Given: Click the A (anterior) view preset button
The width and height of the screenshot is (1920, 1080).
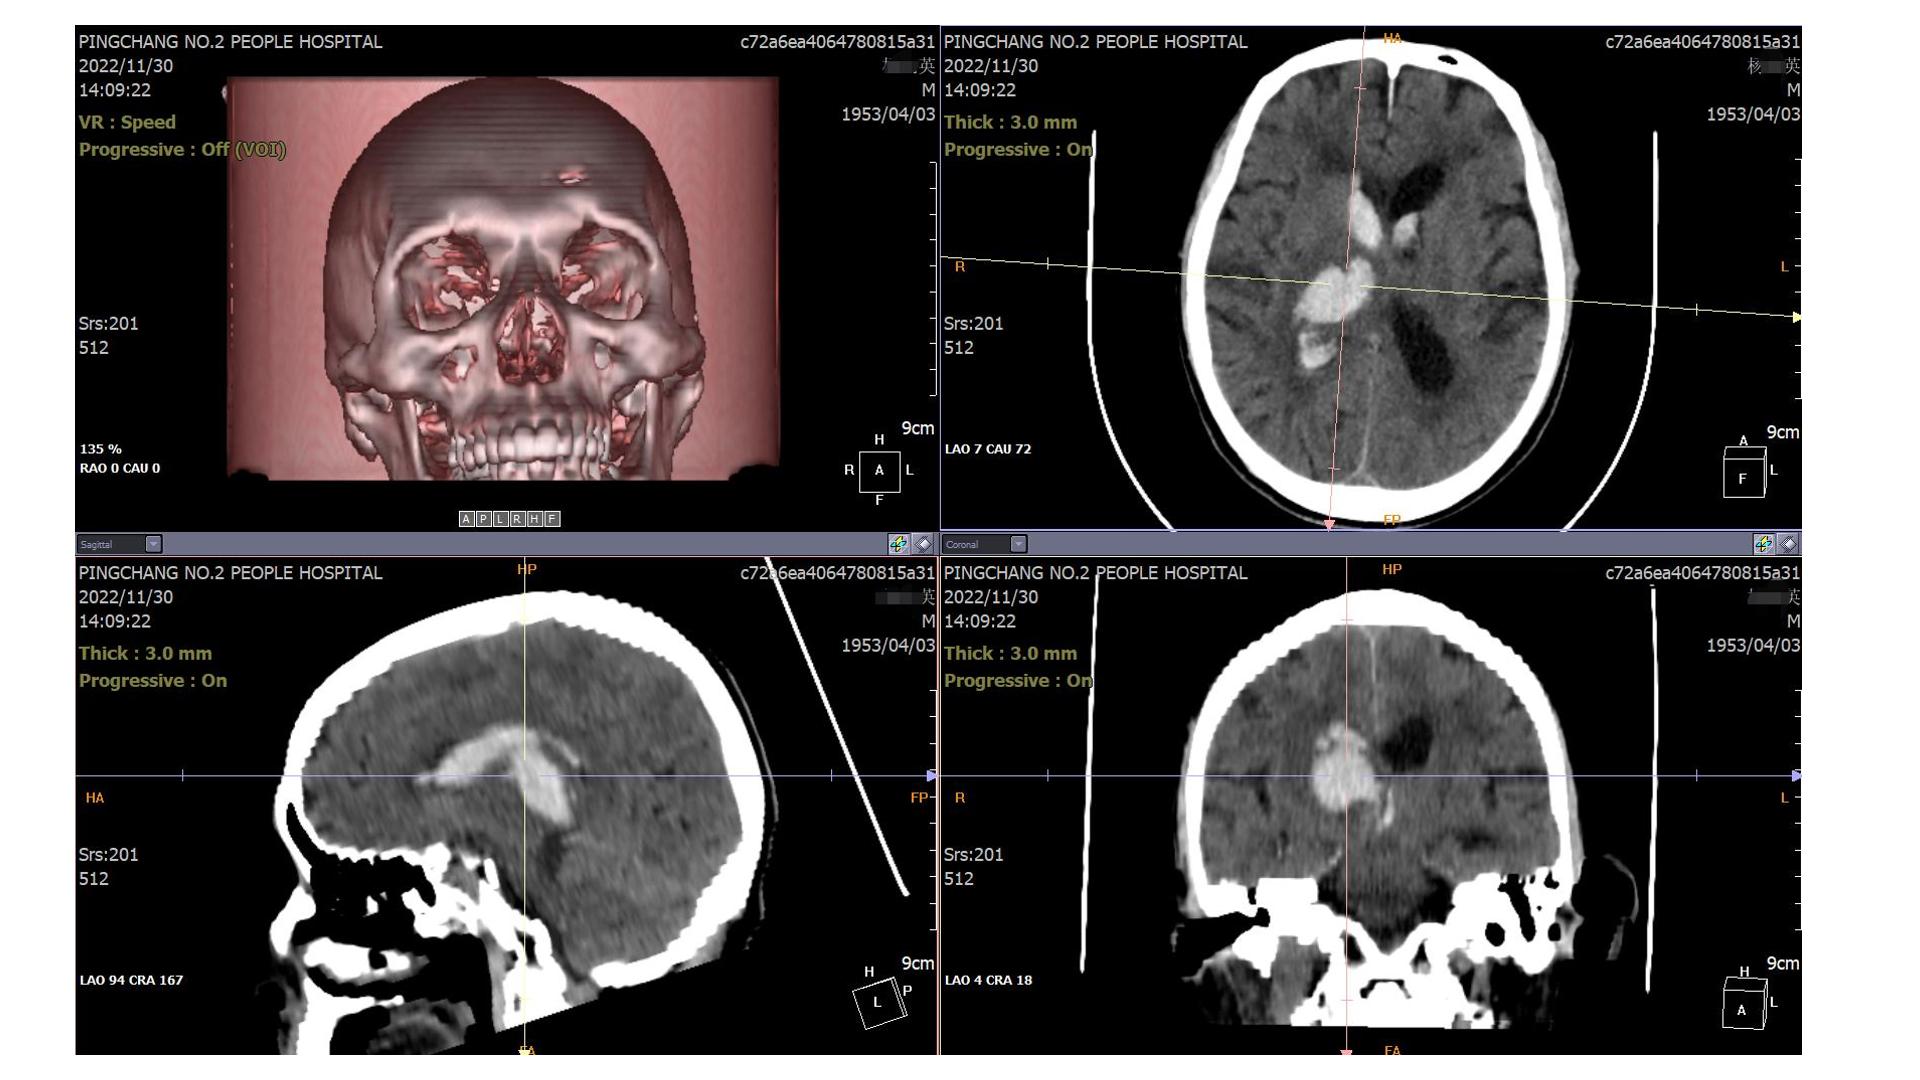Looking at the screenshot, I should (x=466, y=519).
